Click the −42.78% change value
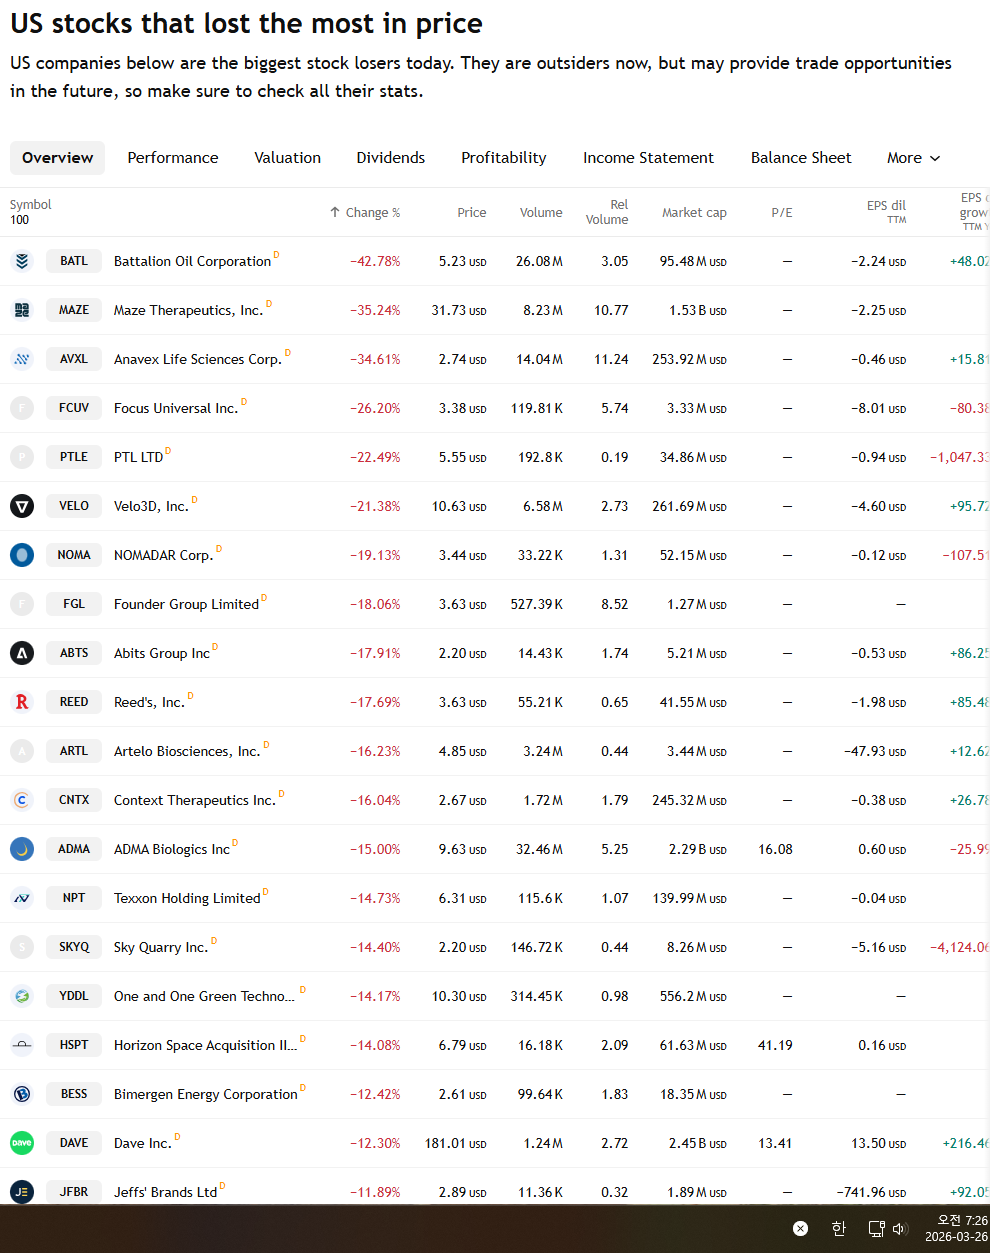Image resolution: width=990 pixels, height=1253 pixels. (x=375, y=261)
